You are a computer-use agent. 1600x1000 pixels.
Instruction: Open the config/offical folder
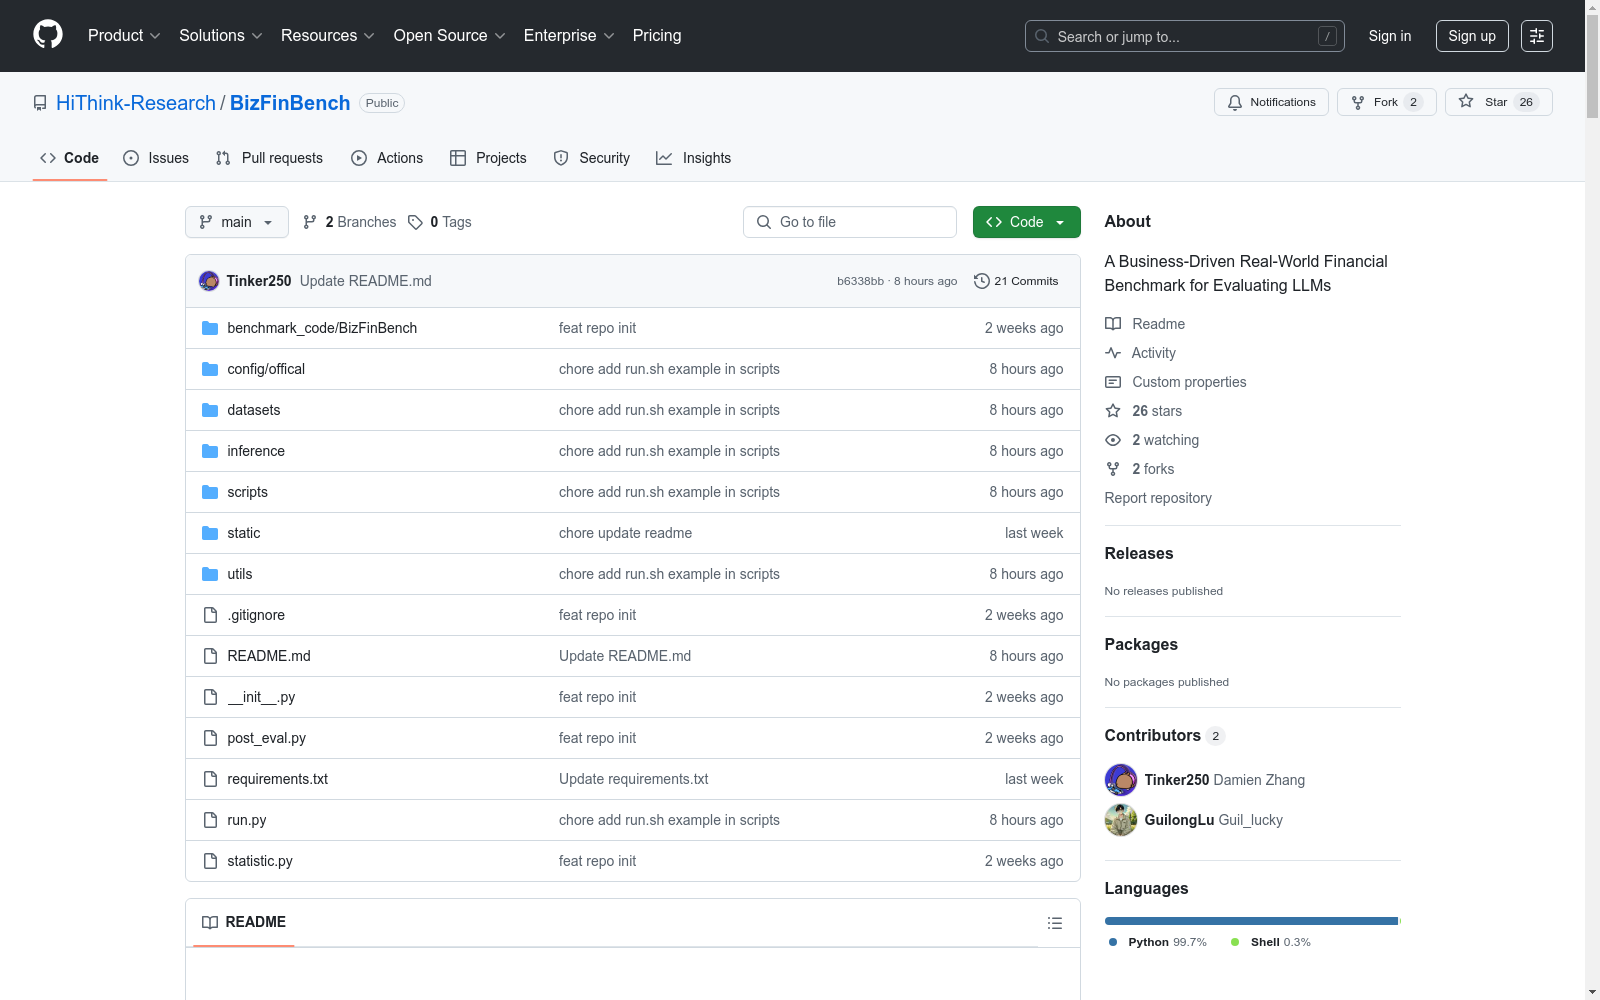pyautogui.click(x=266, y=369)
